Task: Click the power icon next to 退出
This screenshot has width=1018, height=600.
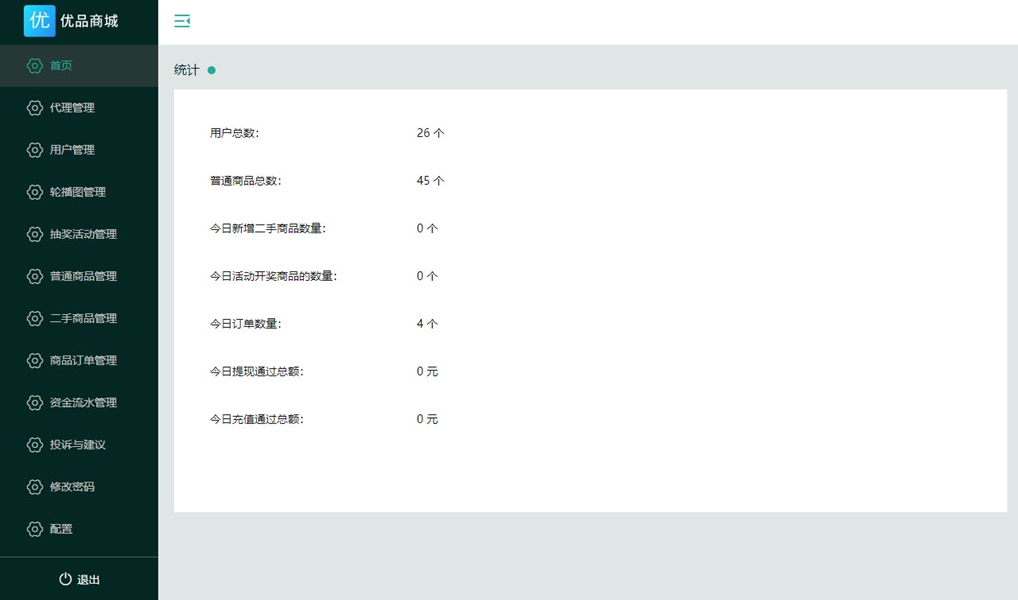Action: coord(65,579)
